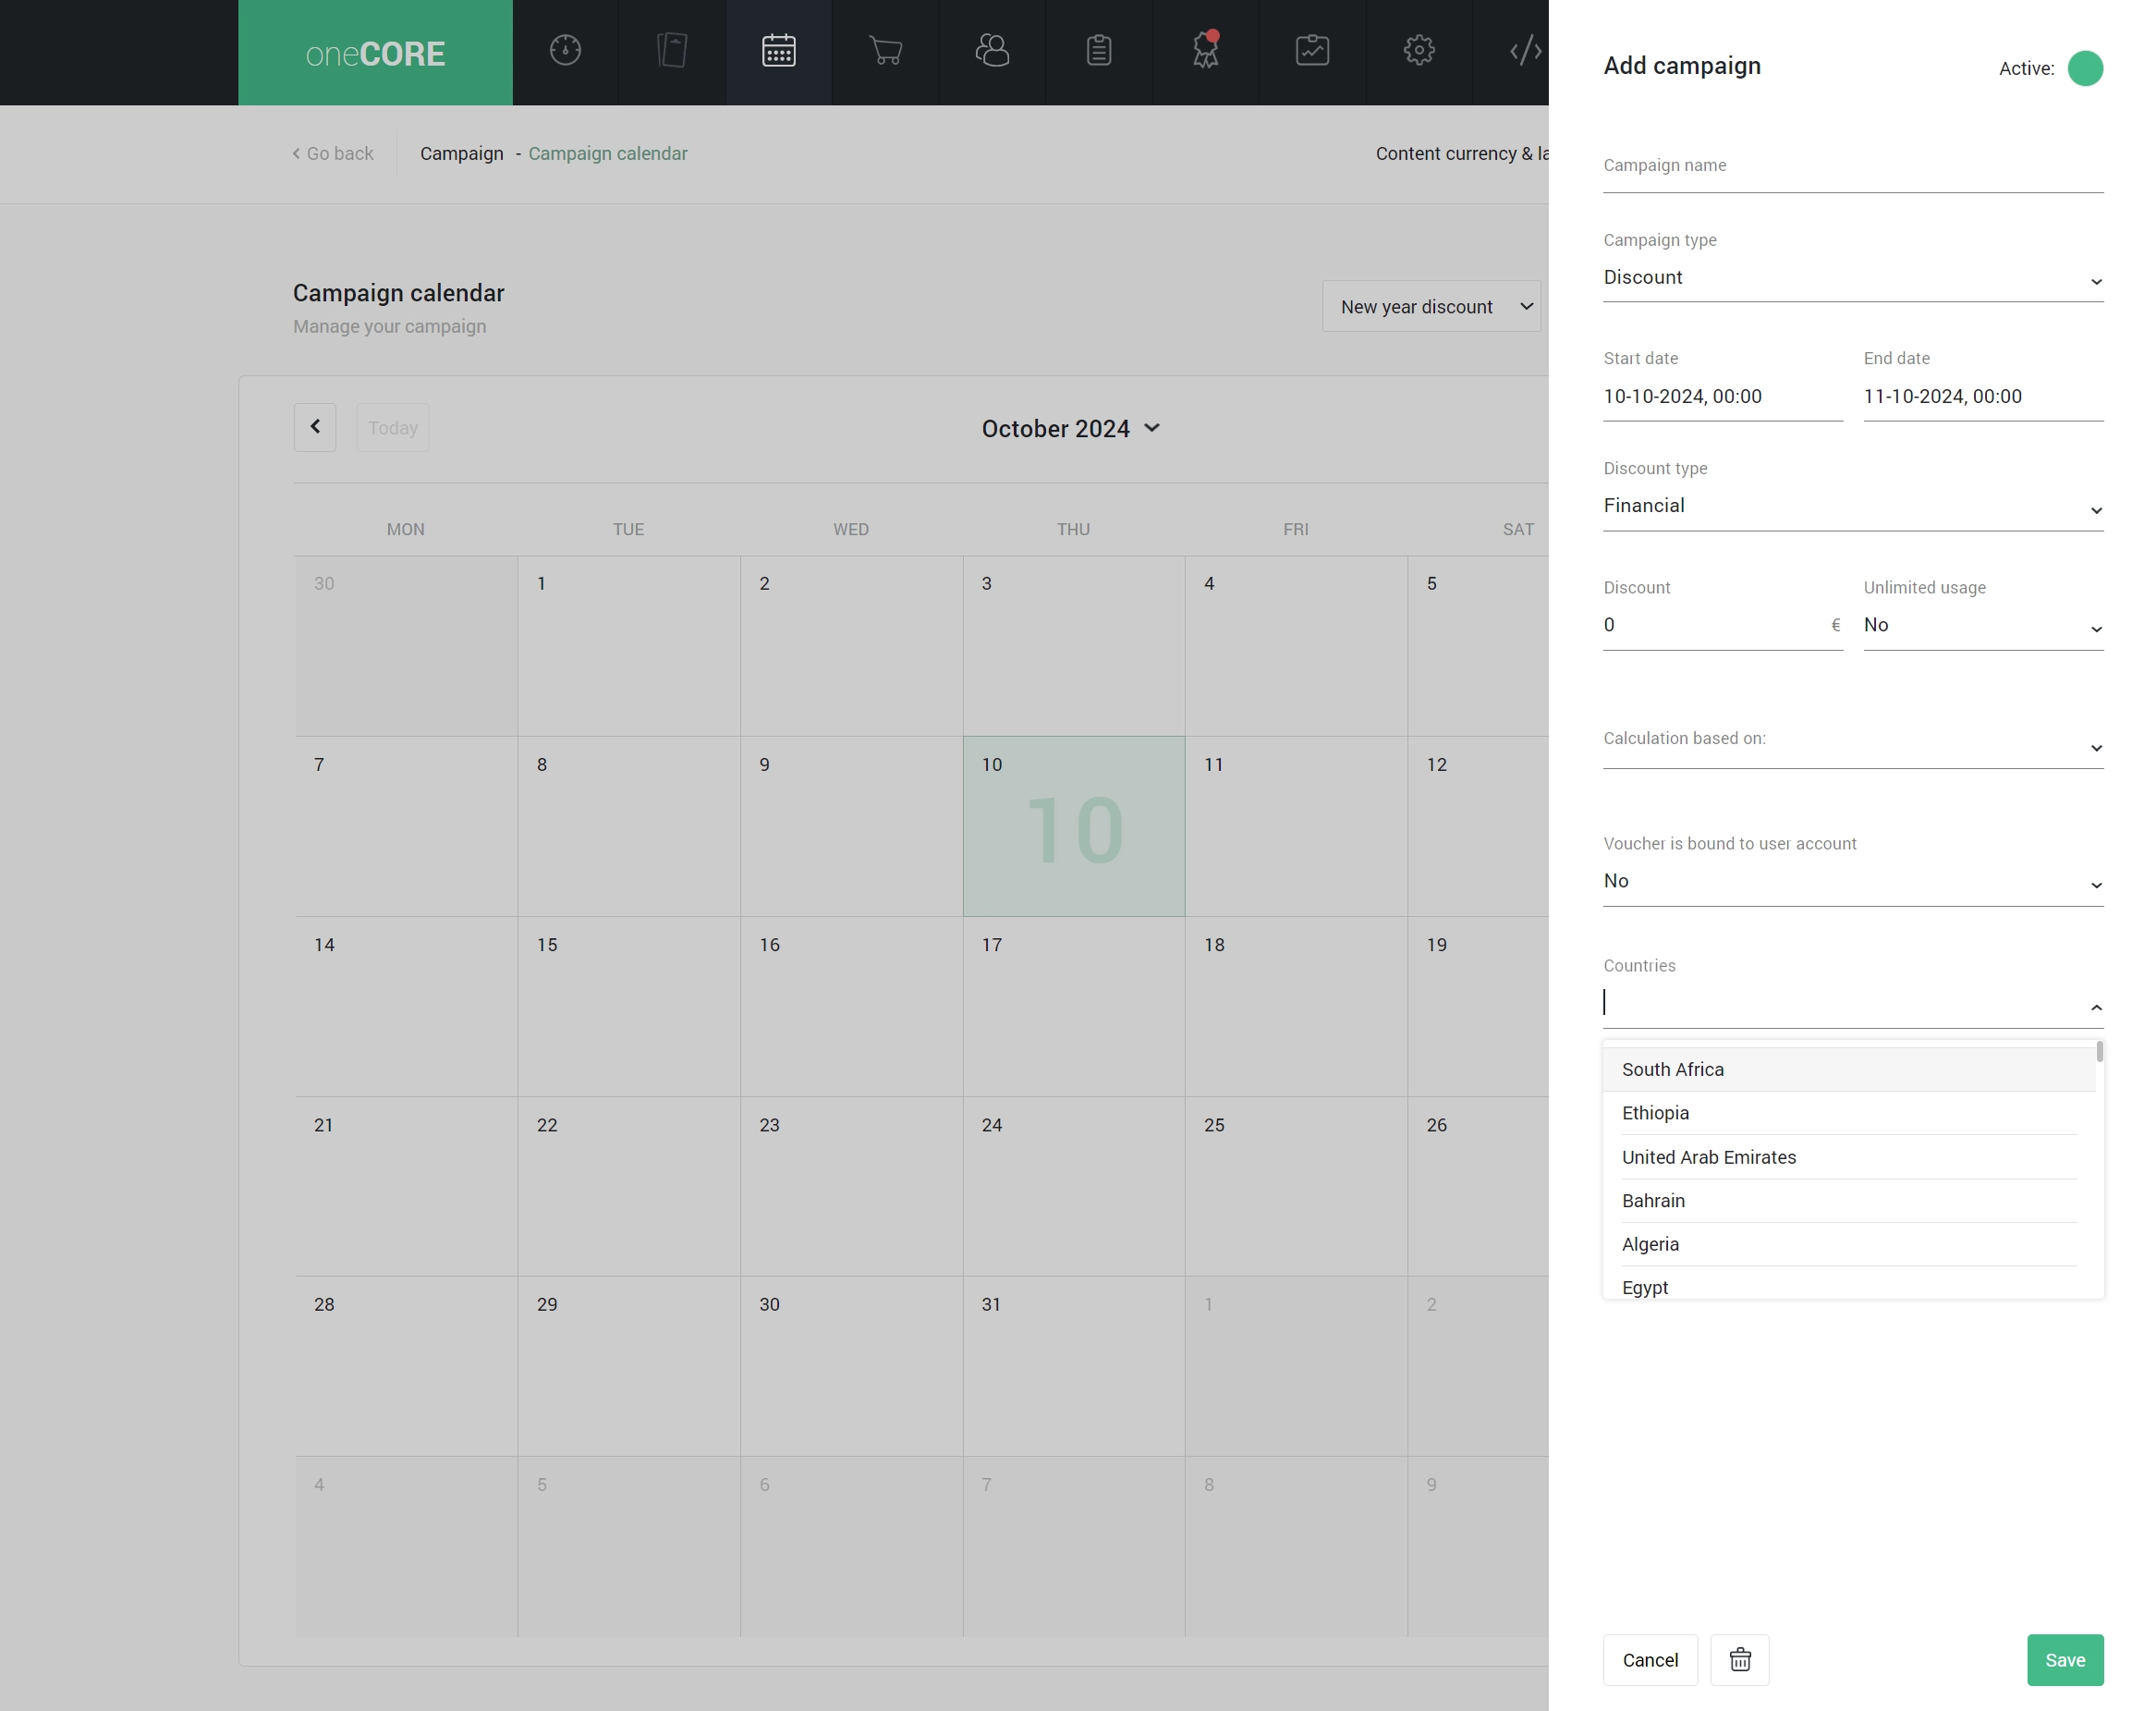Open the Unlimited usage dropdown
Viewport: 2156px width, 1711px height.
(x=1982, y=626)
